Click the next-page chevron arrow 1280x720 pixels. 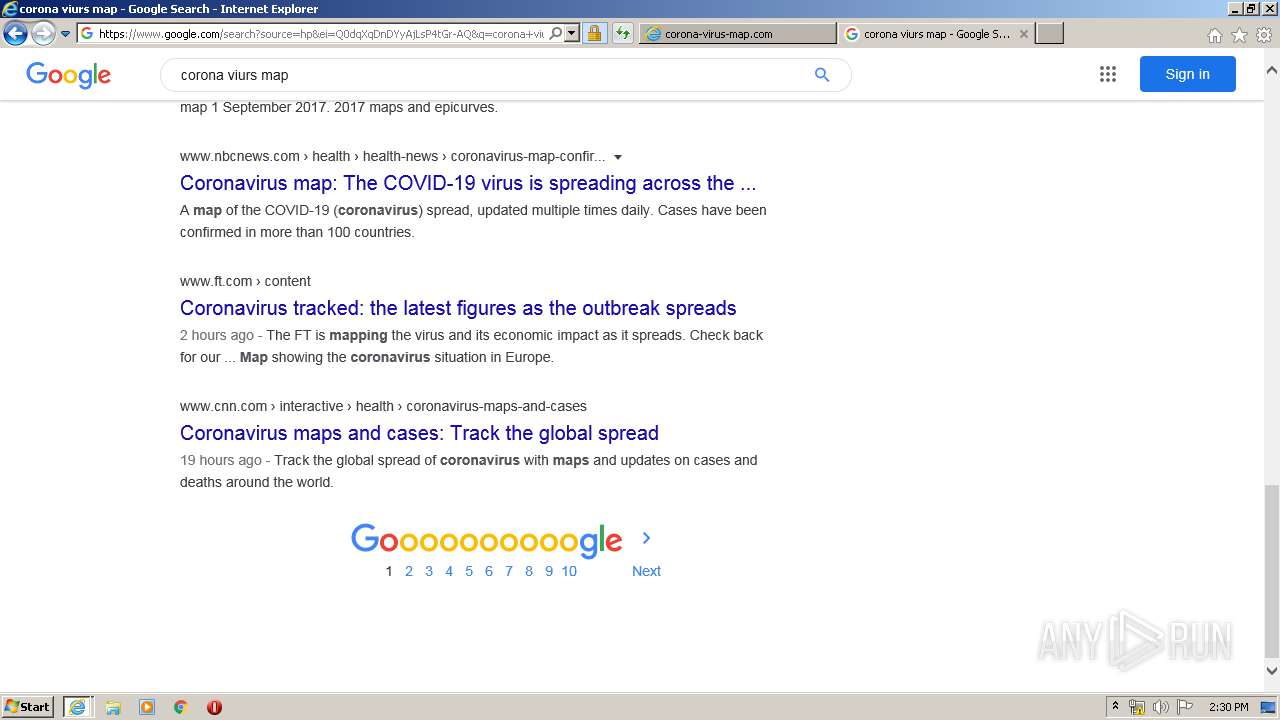coord(646,538)
